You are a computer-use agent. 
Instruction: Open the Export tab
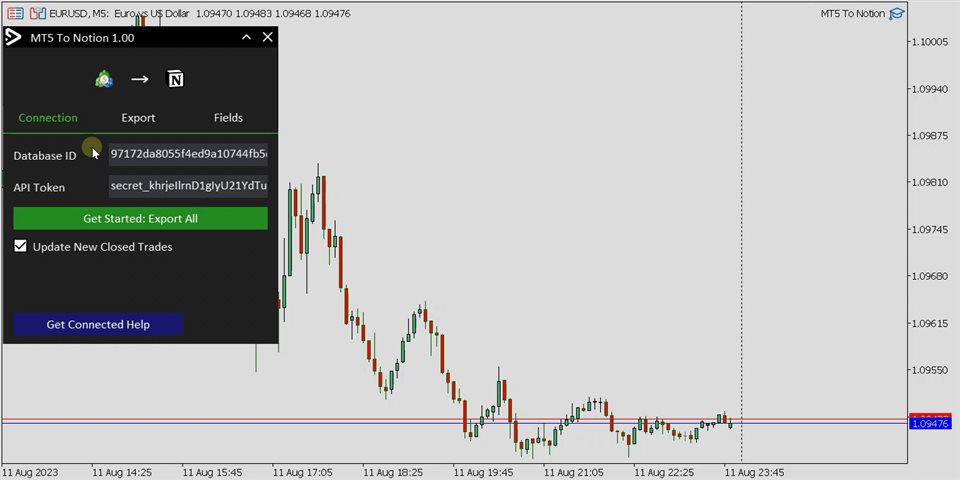pos(138,118)
